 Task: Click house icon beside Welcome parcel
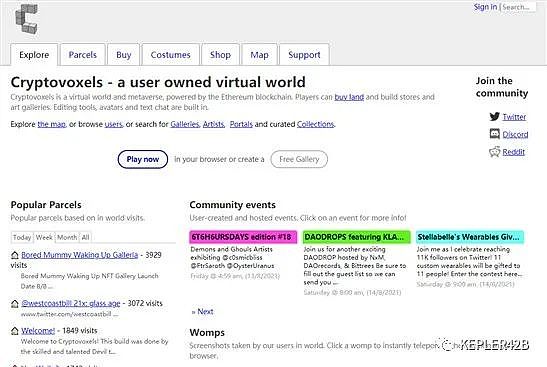coord(15,331)
